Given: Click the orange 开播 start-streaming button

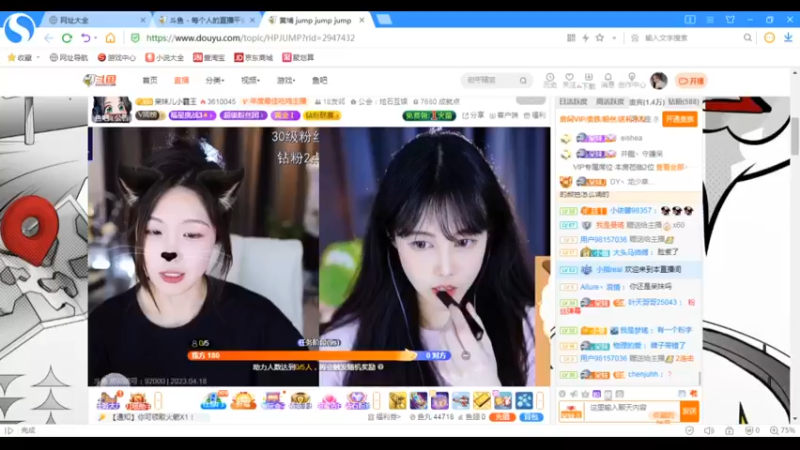Looking at the screenshot, I should point(692,81).
